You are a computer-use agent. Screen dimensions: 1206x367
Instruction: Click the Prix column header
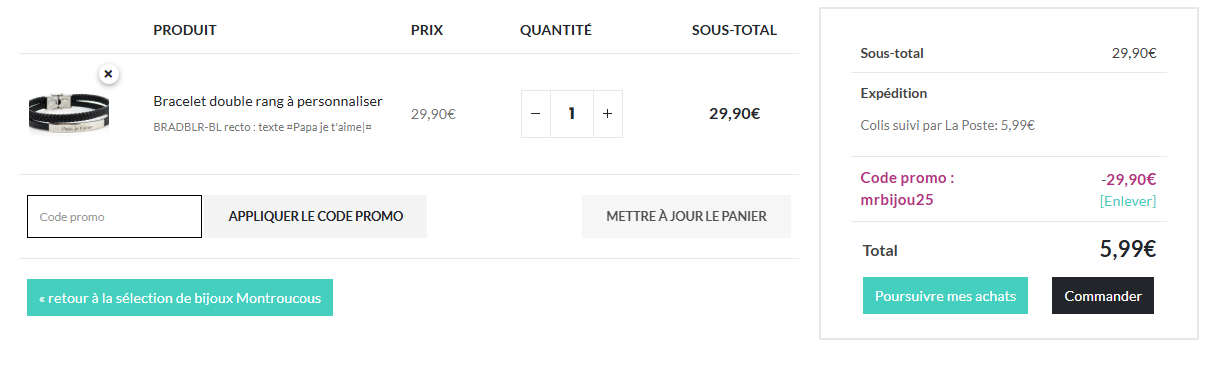[x=427, y=30]
